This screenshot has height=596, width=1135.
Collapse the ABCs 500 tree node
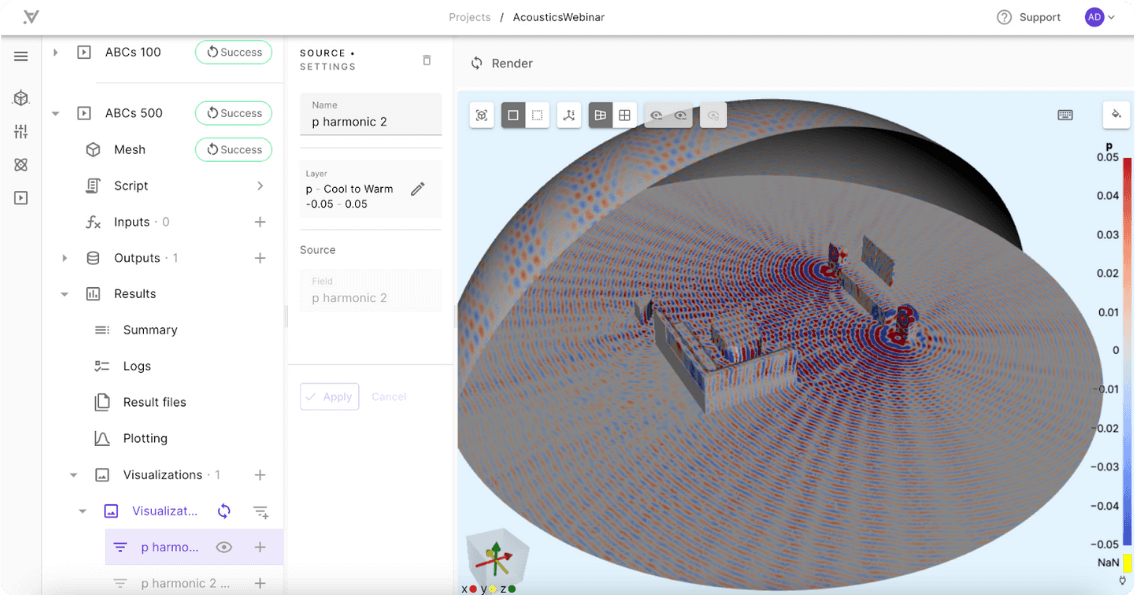56,113
